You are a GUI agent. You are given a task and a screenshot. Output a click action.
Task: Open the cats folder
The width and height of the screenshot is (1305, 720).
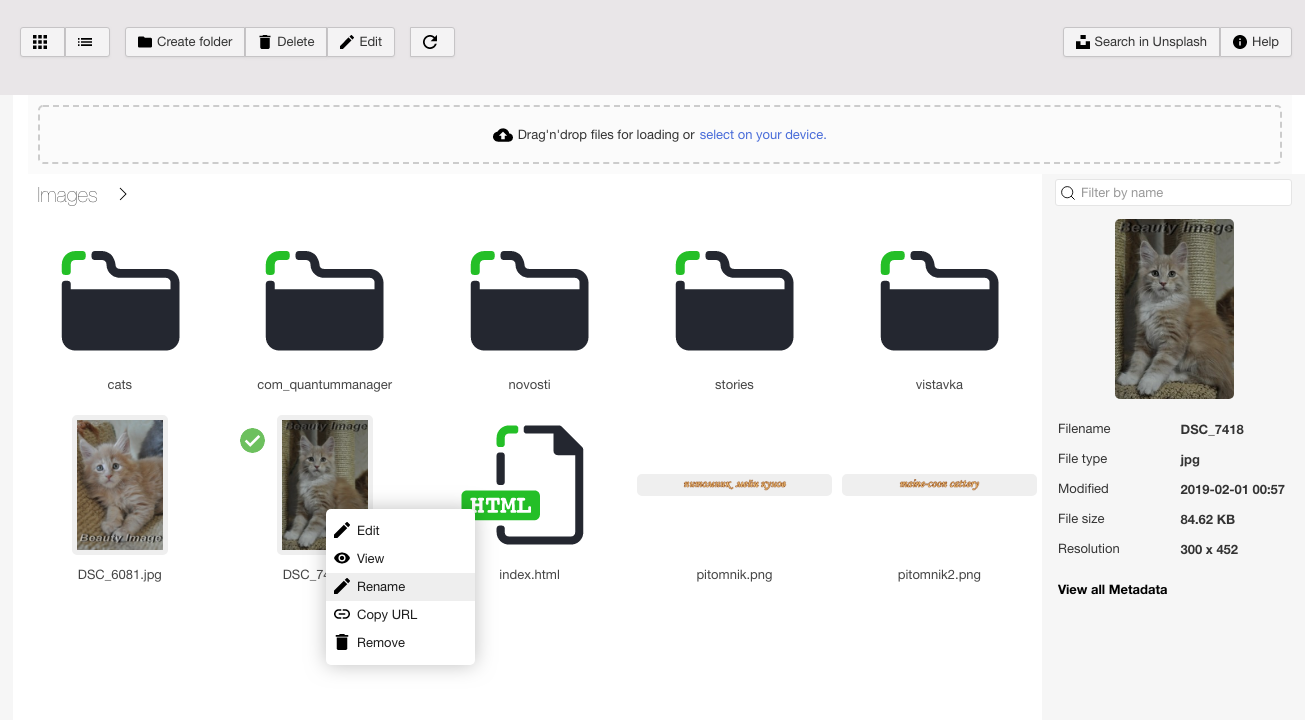[x=120, y=300]
